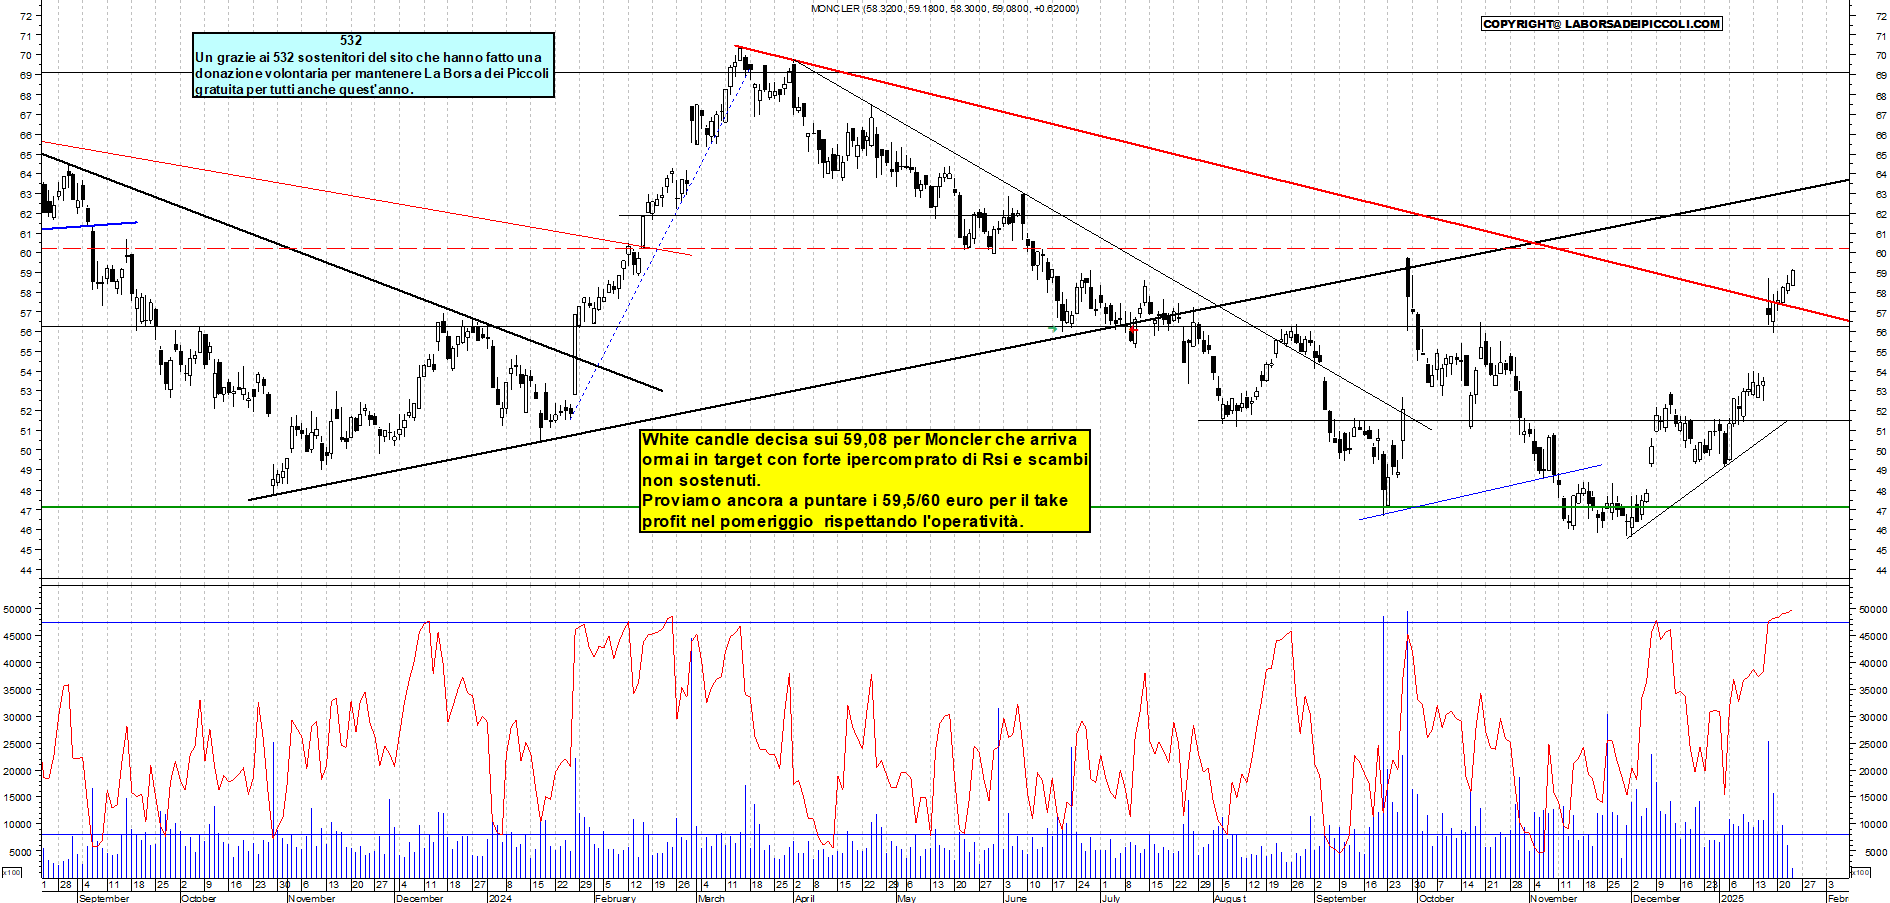
Task: Click '60' on the right price axis
Action: pyautogui.click(x=1881, y=253)
